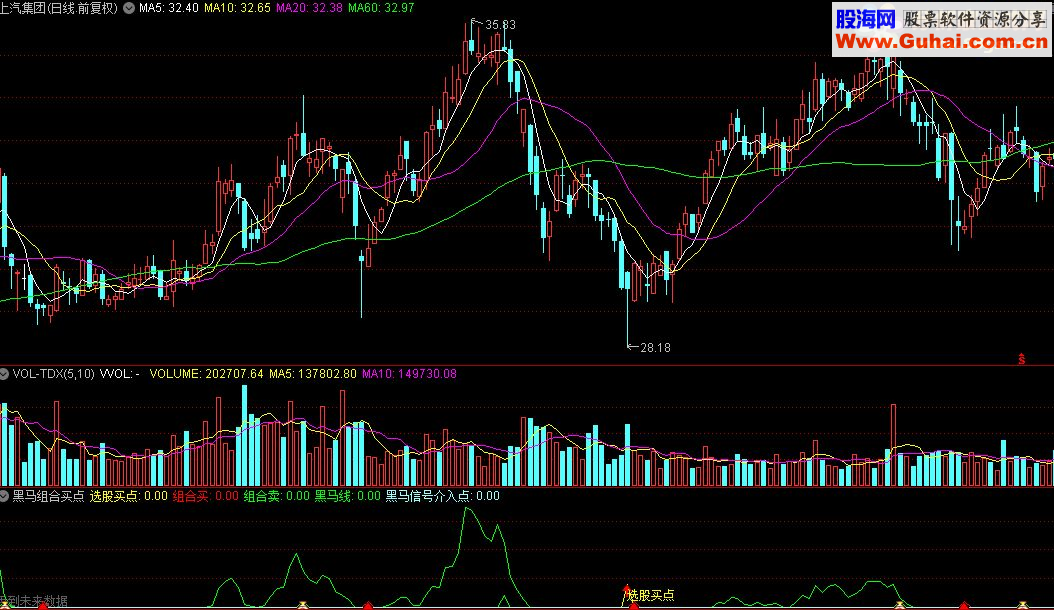Screen dimensions: 1054x610
Task: Expand the VOL-TDX indicator dropdown arrow
Action: [4, 374]
